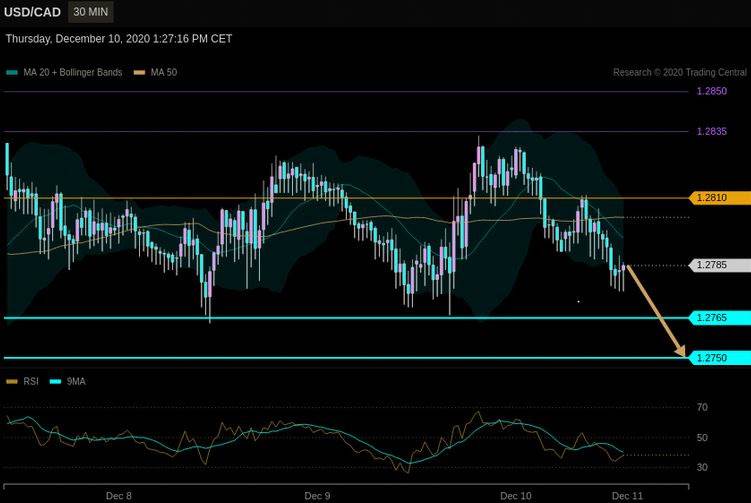Click the cyan 1.2750 target price tag
Screen dimensions: 751x503
pyautogui.click(x=720, y=358)
